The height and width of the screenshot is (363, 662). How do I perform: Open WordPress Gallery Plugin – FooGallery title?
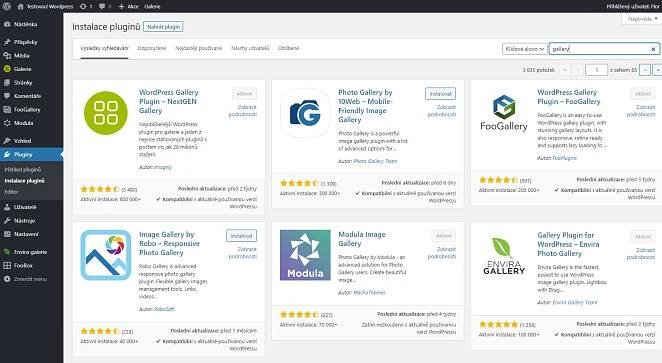point(569,97)
